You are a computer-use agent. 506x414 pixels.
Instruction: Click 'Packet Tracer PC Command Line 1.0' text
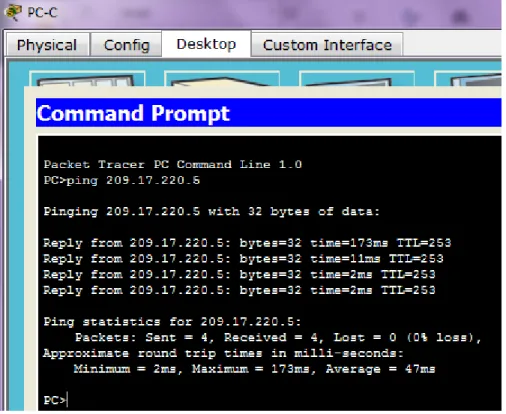(x=173, y=164)
